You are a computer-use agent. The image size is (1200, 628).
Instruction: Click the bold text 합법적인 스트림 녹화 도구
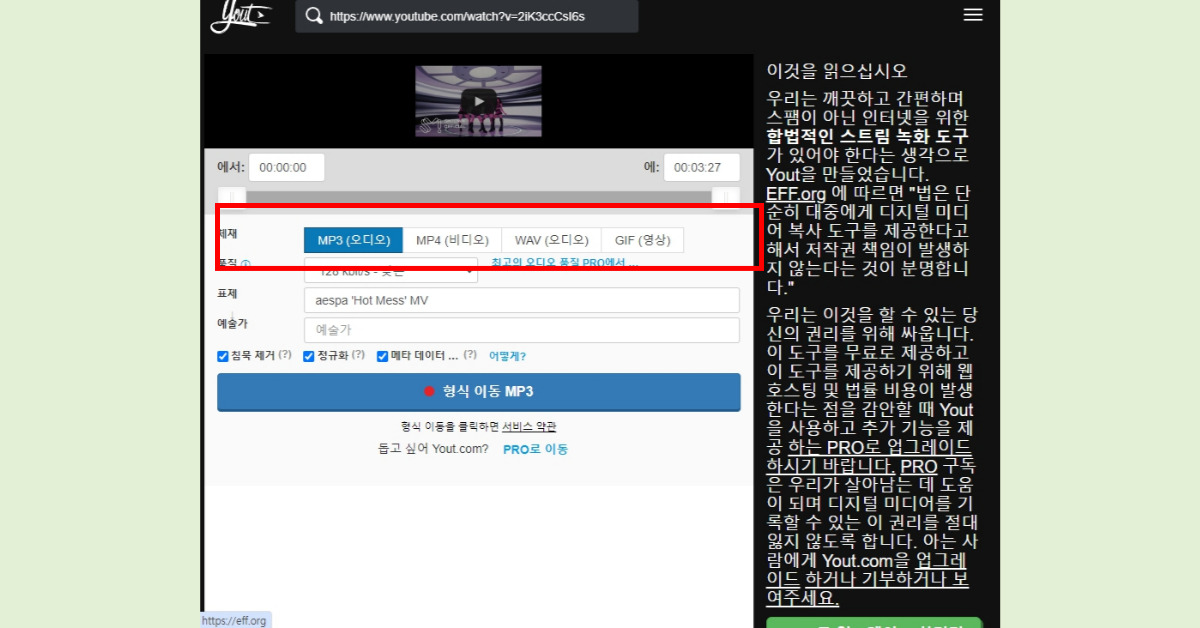pyautogui.click(x=868, y=136)
